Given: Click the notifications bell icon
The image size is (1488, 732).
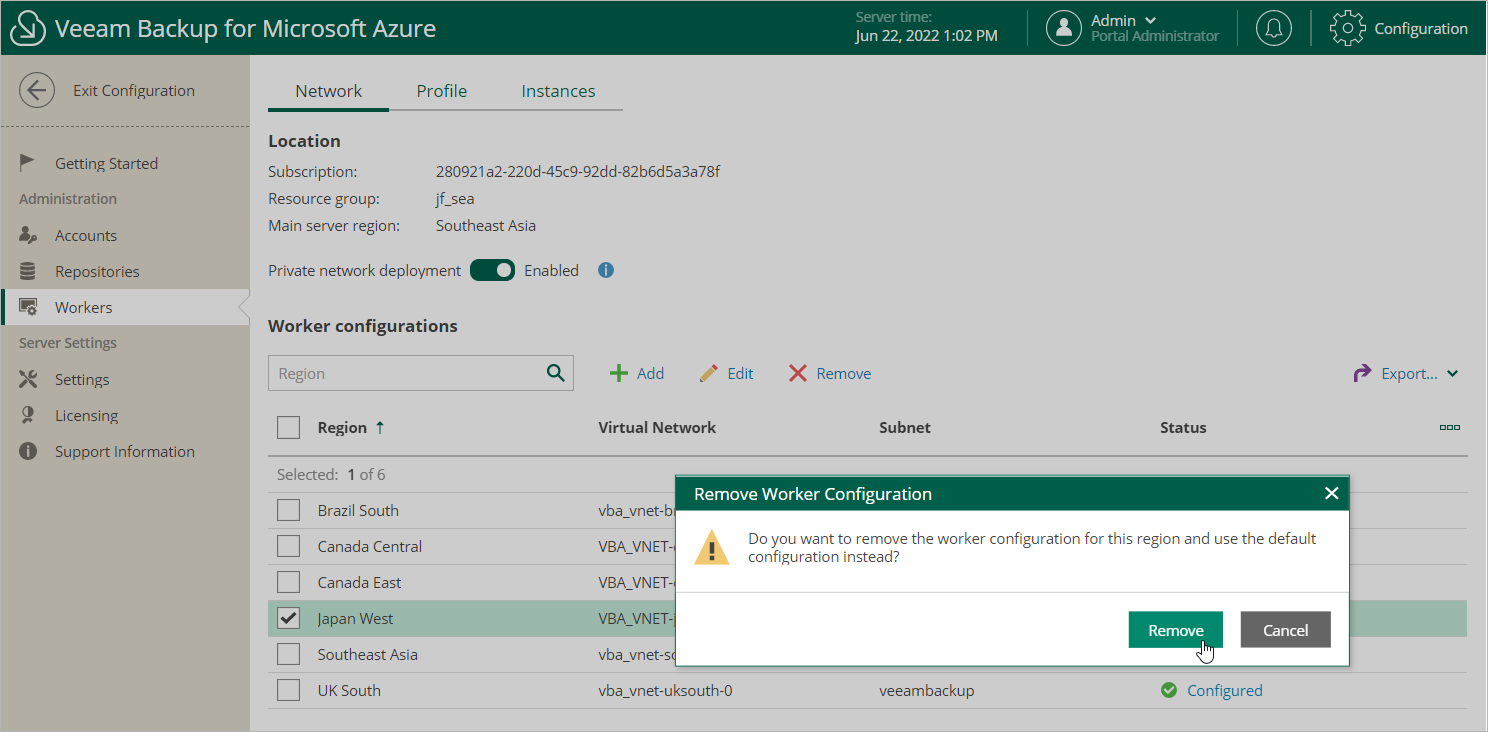Looking at the screenshot, I should click(x=1273, y=28).
